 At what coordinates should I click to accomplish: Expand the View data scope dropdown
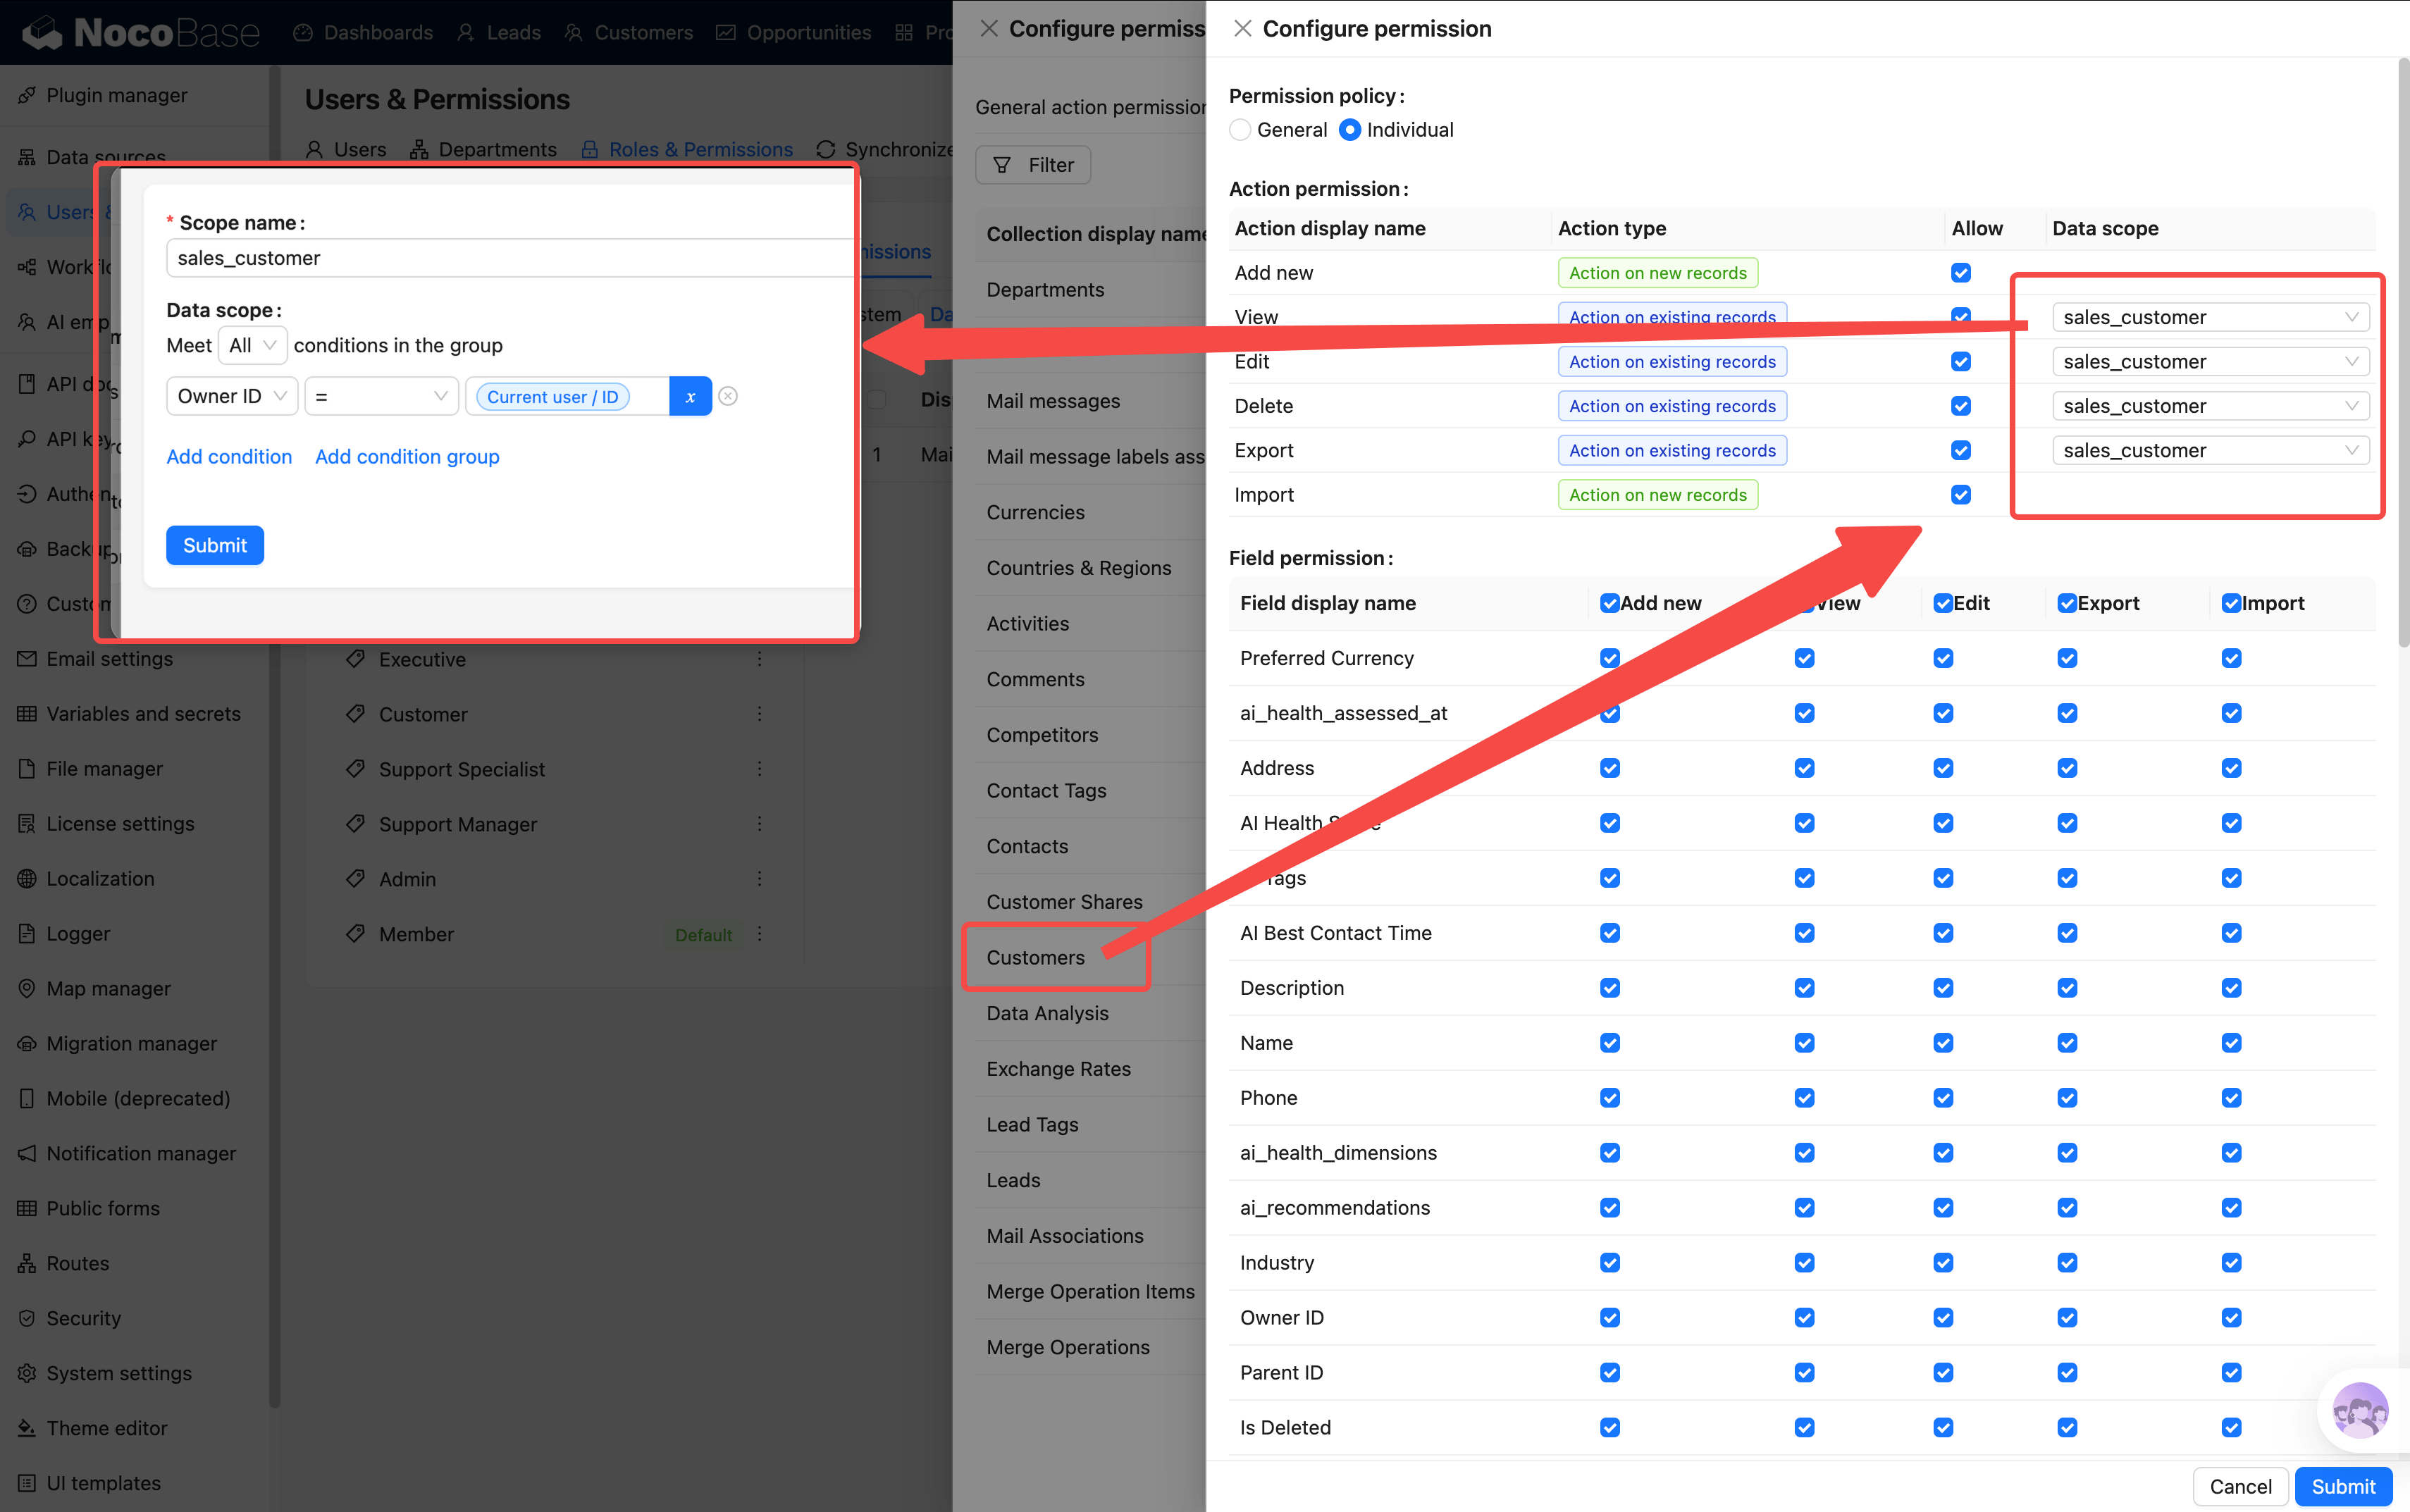click(2209, 317)
